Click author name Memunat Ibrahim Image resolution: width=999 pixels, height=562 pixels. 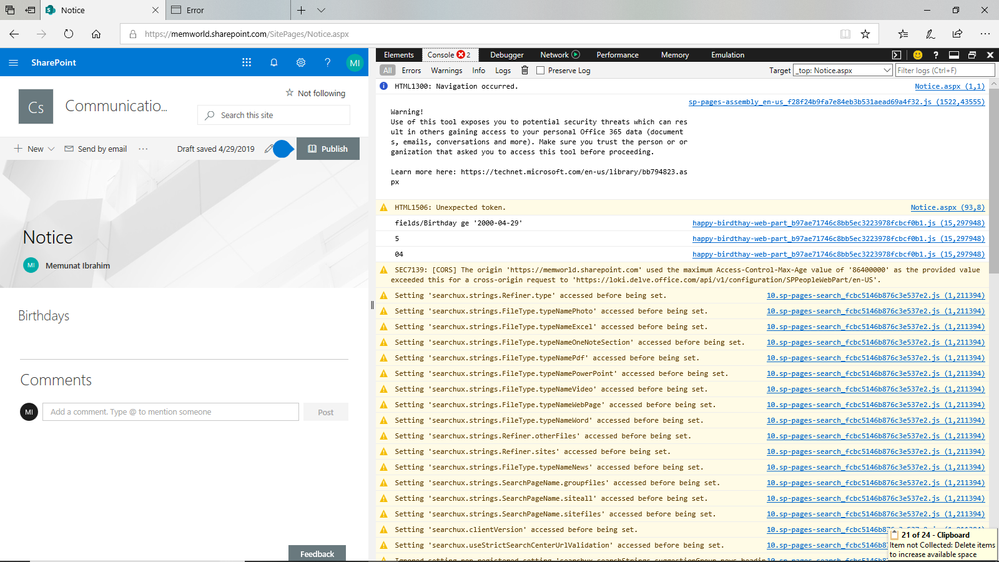[78, 266]
